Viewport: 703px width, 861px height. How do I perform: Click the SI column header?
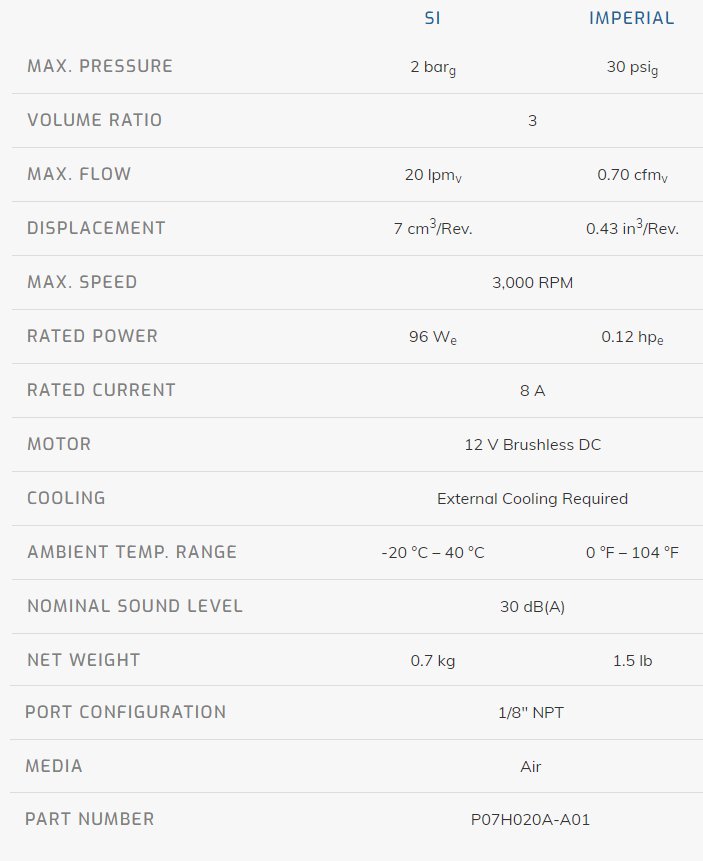click(433, 18)
